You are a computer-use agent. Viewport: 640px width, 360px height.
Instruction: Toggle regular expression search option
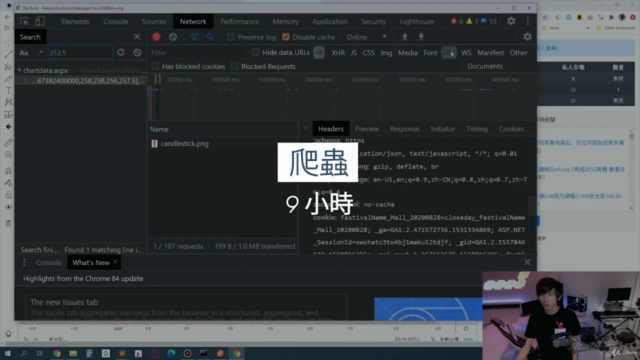point(40,53)
